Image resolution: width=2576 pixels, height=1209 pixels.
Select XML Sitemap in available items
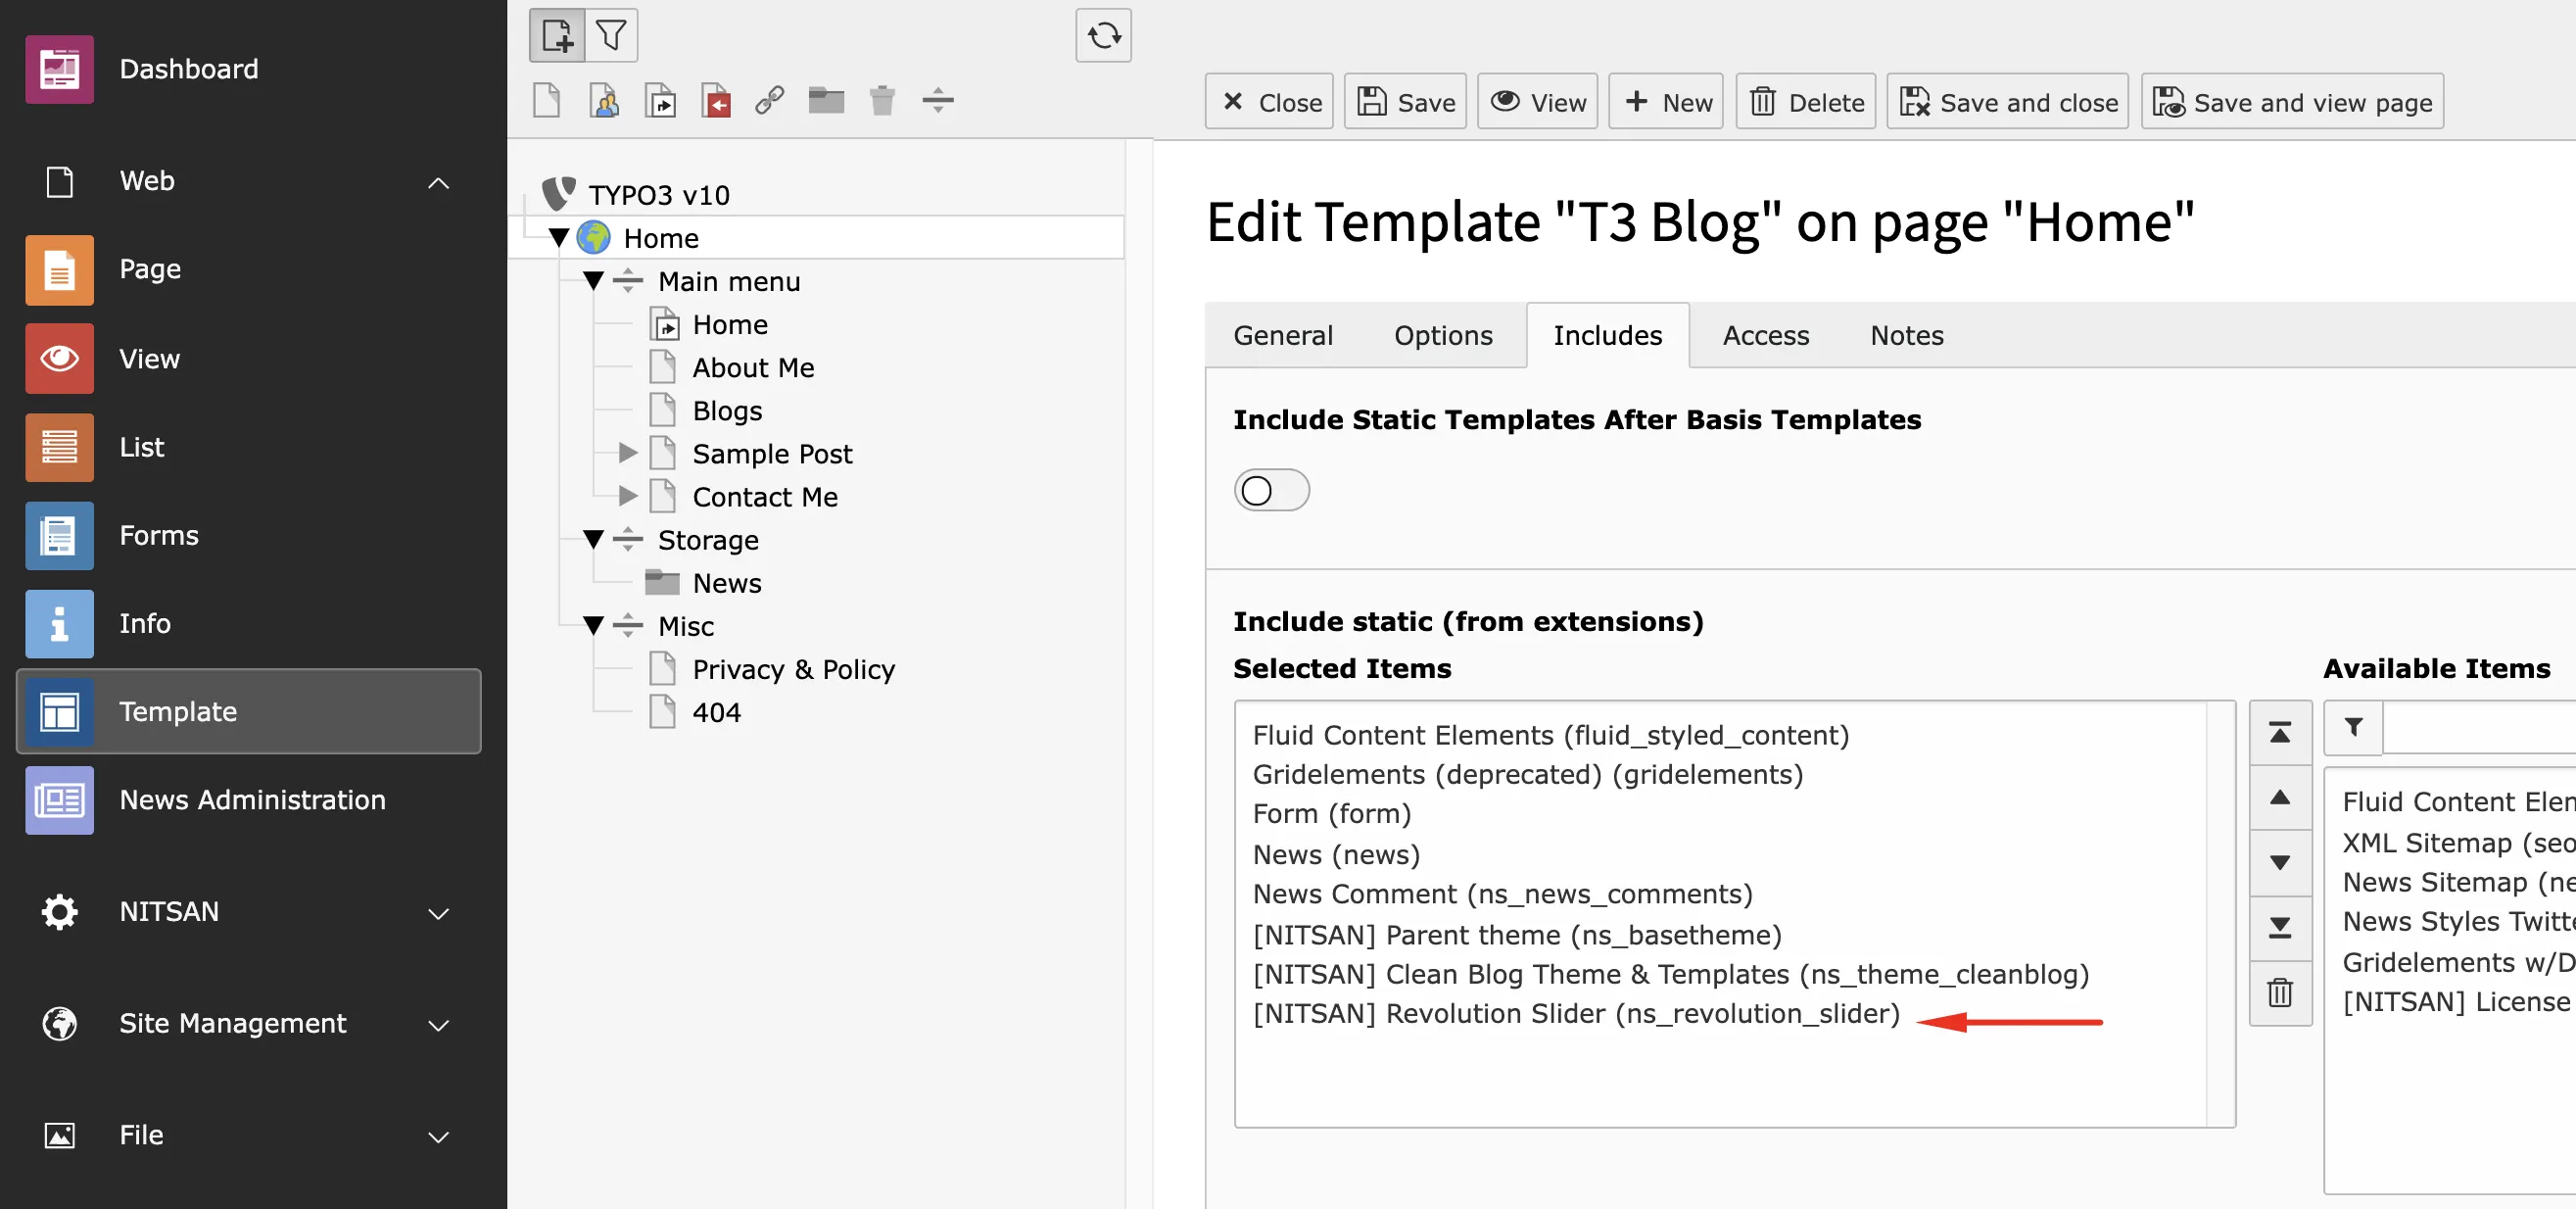pyautogui.click(x=2458, y=843)
